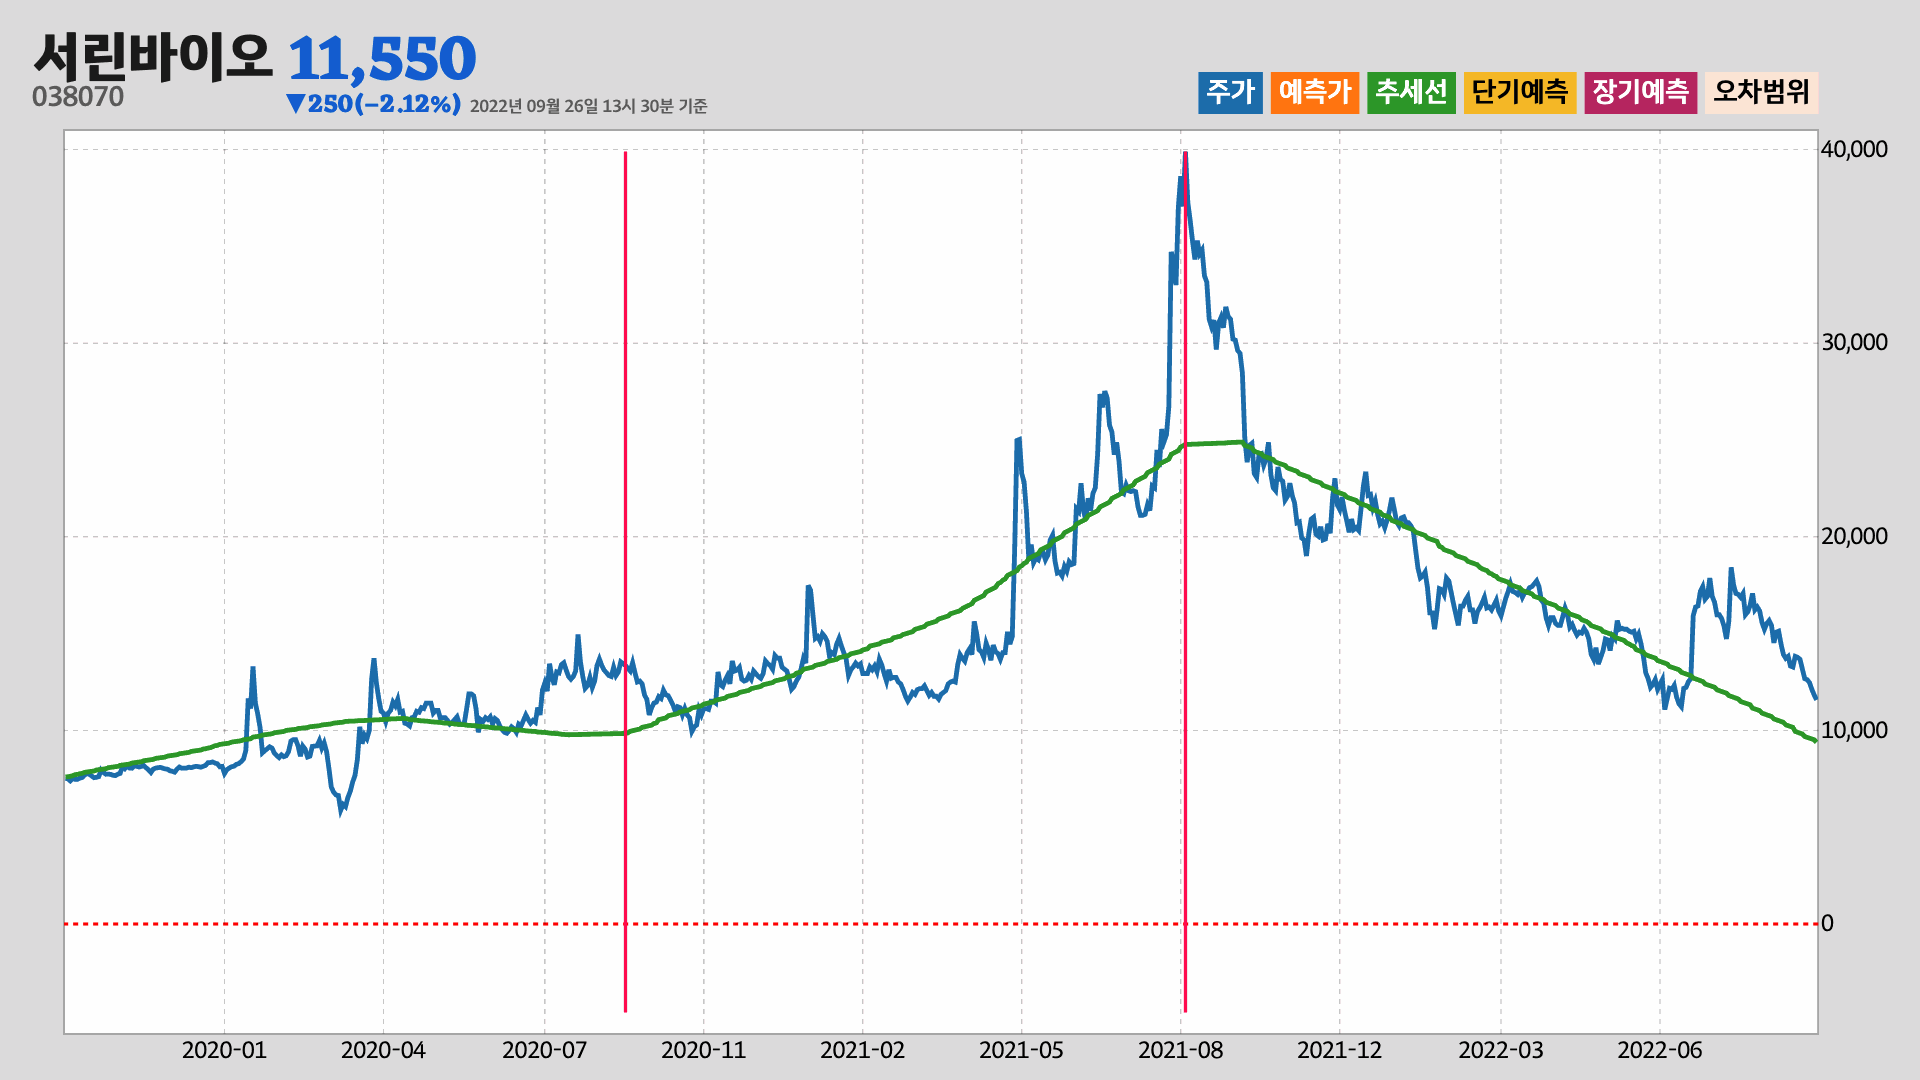Image resolution: width=1920 pixels, height=1080 pixels.
Task: Click the red vertical marker at 2021-08 peak
Action: point(1185,582)
